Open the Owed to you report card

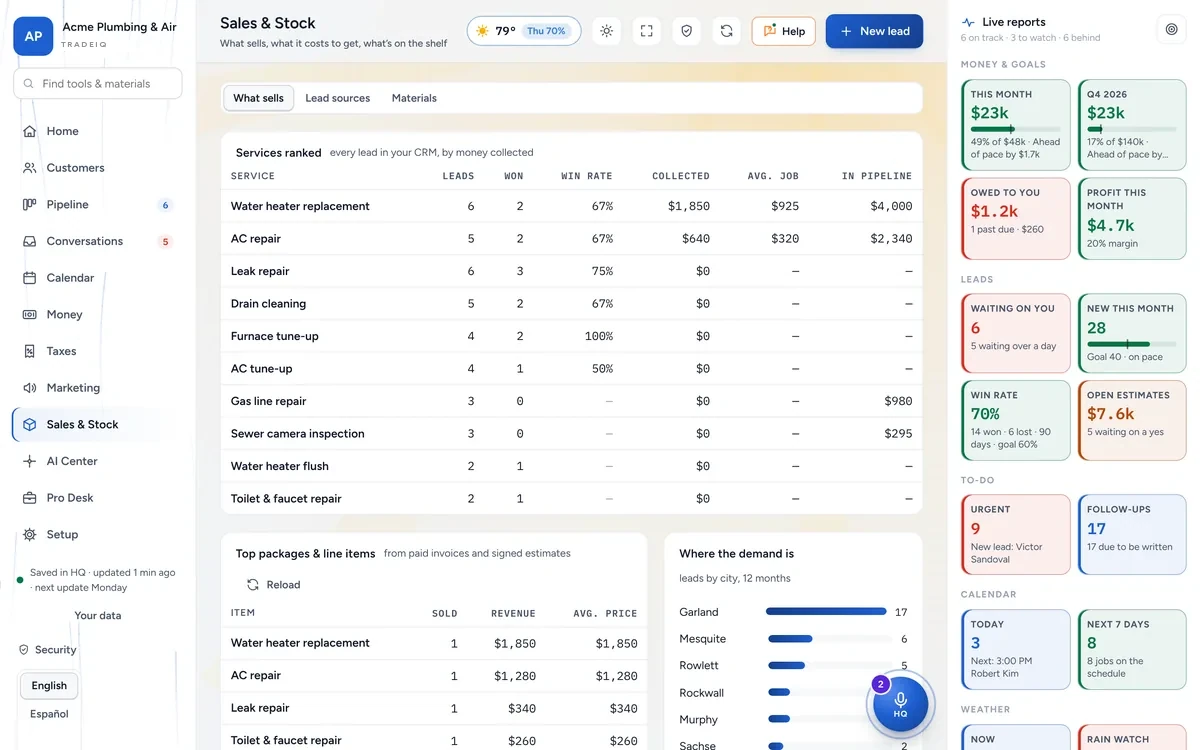[x=1016, y=221]
